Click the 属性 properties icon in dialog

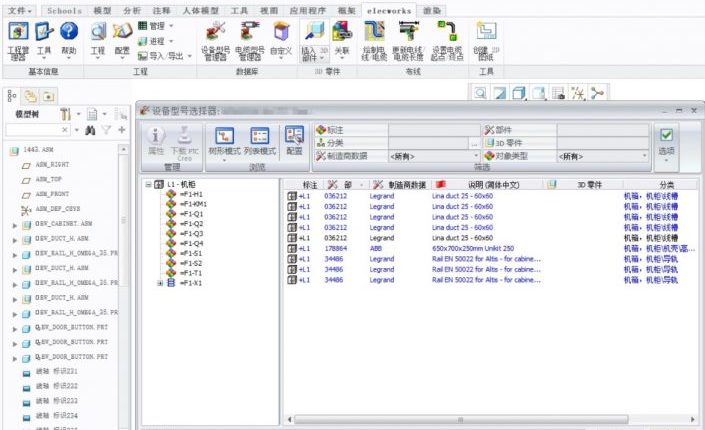[x=156, y=135]
